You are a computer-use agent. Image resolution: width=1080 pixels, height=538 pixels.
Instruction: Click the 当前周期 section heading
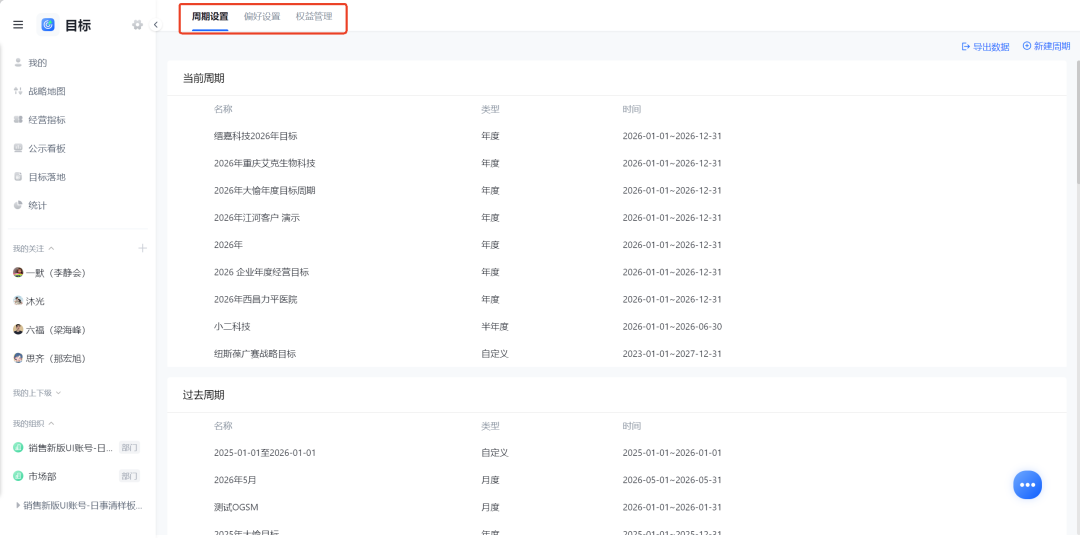click(203, 79)
